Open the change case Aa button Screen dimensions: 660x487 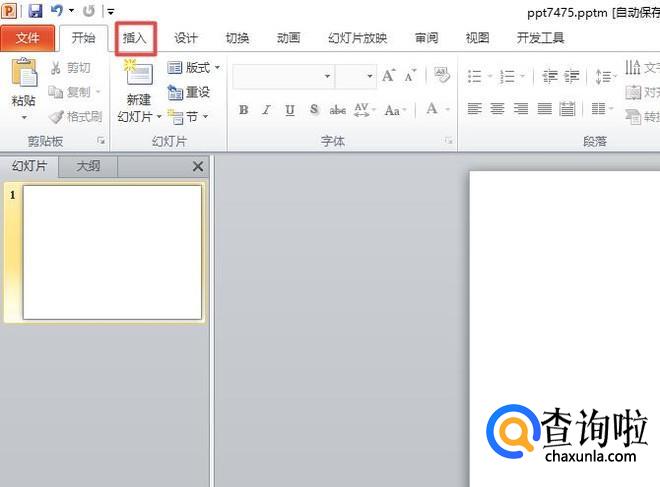tap(395, 110)
